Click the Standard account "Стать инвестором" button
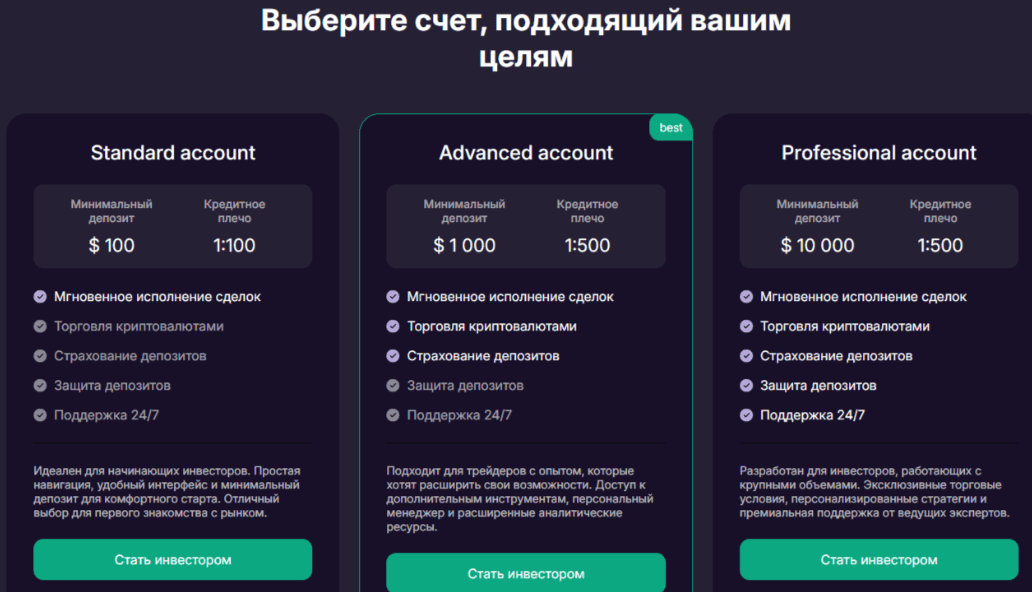Screen dimensions: 1032x592 coord(173,560)
